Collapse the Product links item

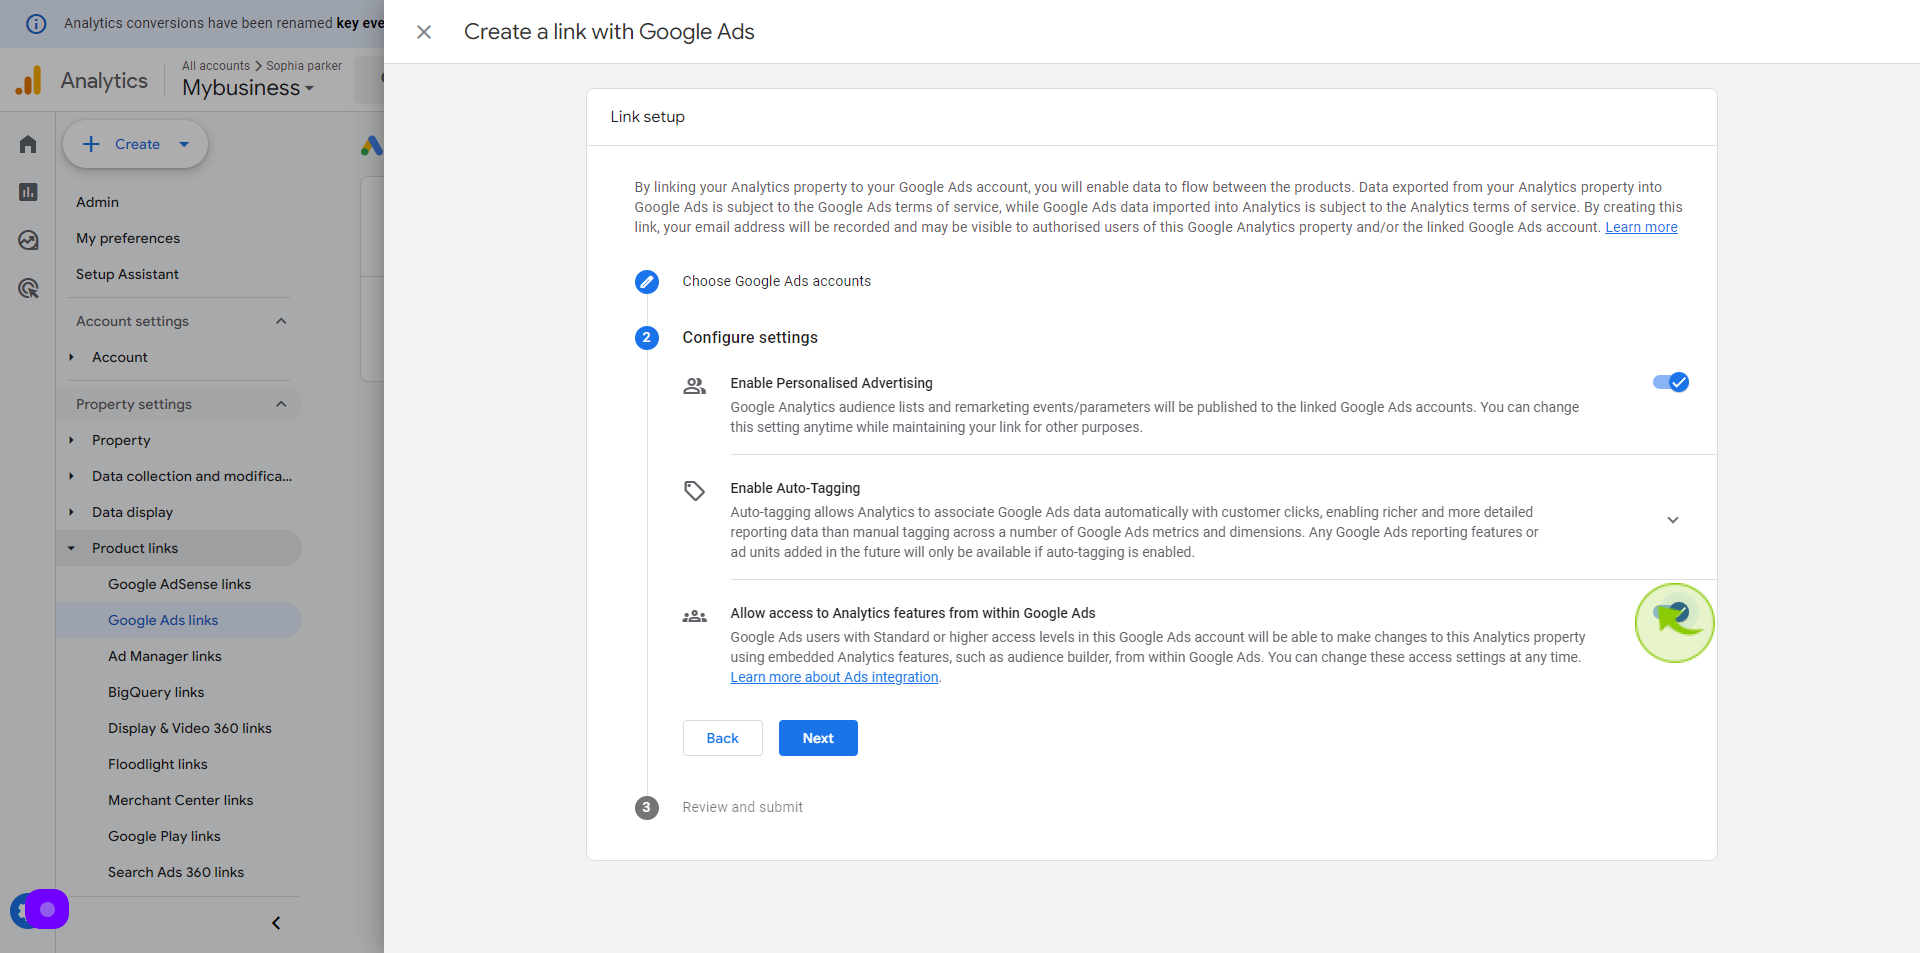click(x=71, y=548)
